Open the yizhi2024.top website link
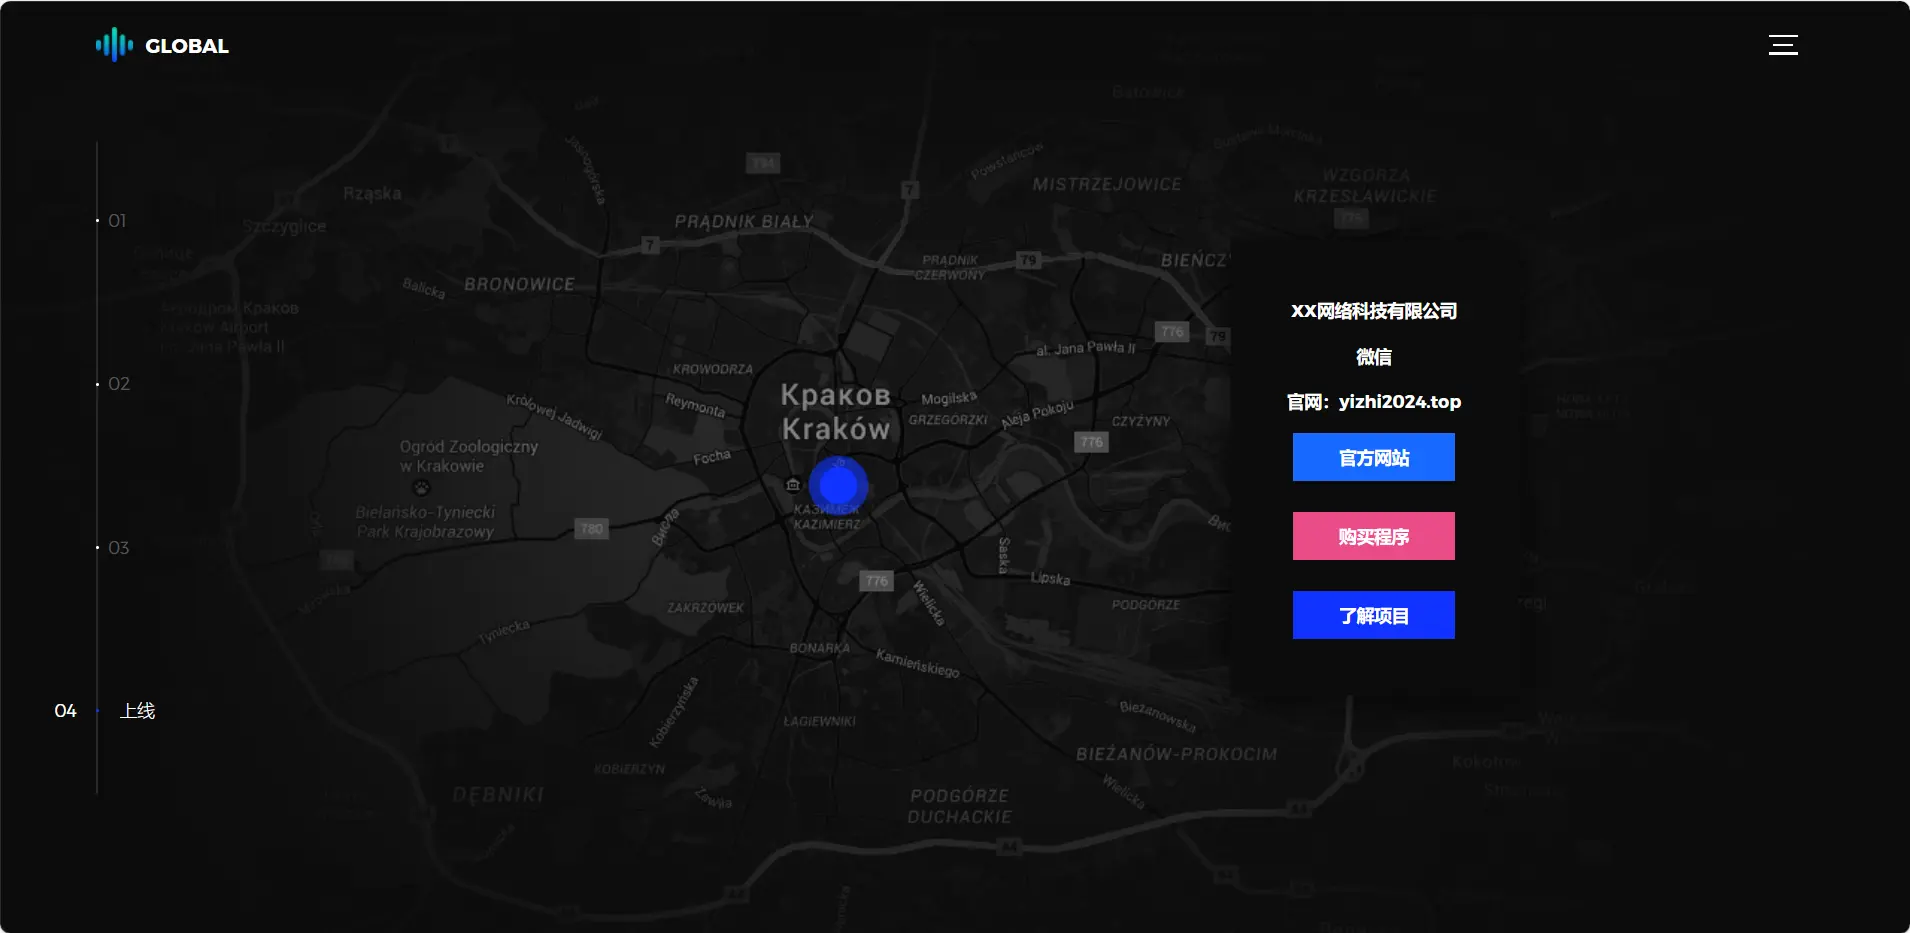The image size is (1910, 933). [x=1399, y=402]
